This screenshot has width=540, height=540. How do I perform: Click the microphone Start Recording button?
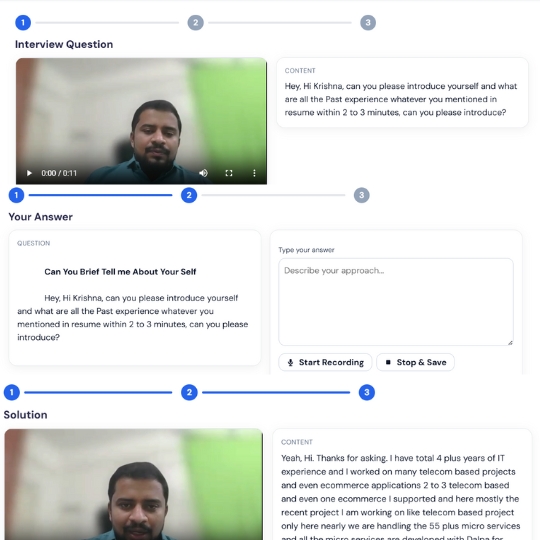[x=325, y=362]
